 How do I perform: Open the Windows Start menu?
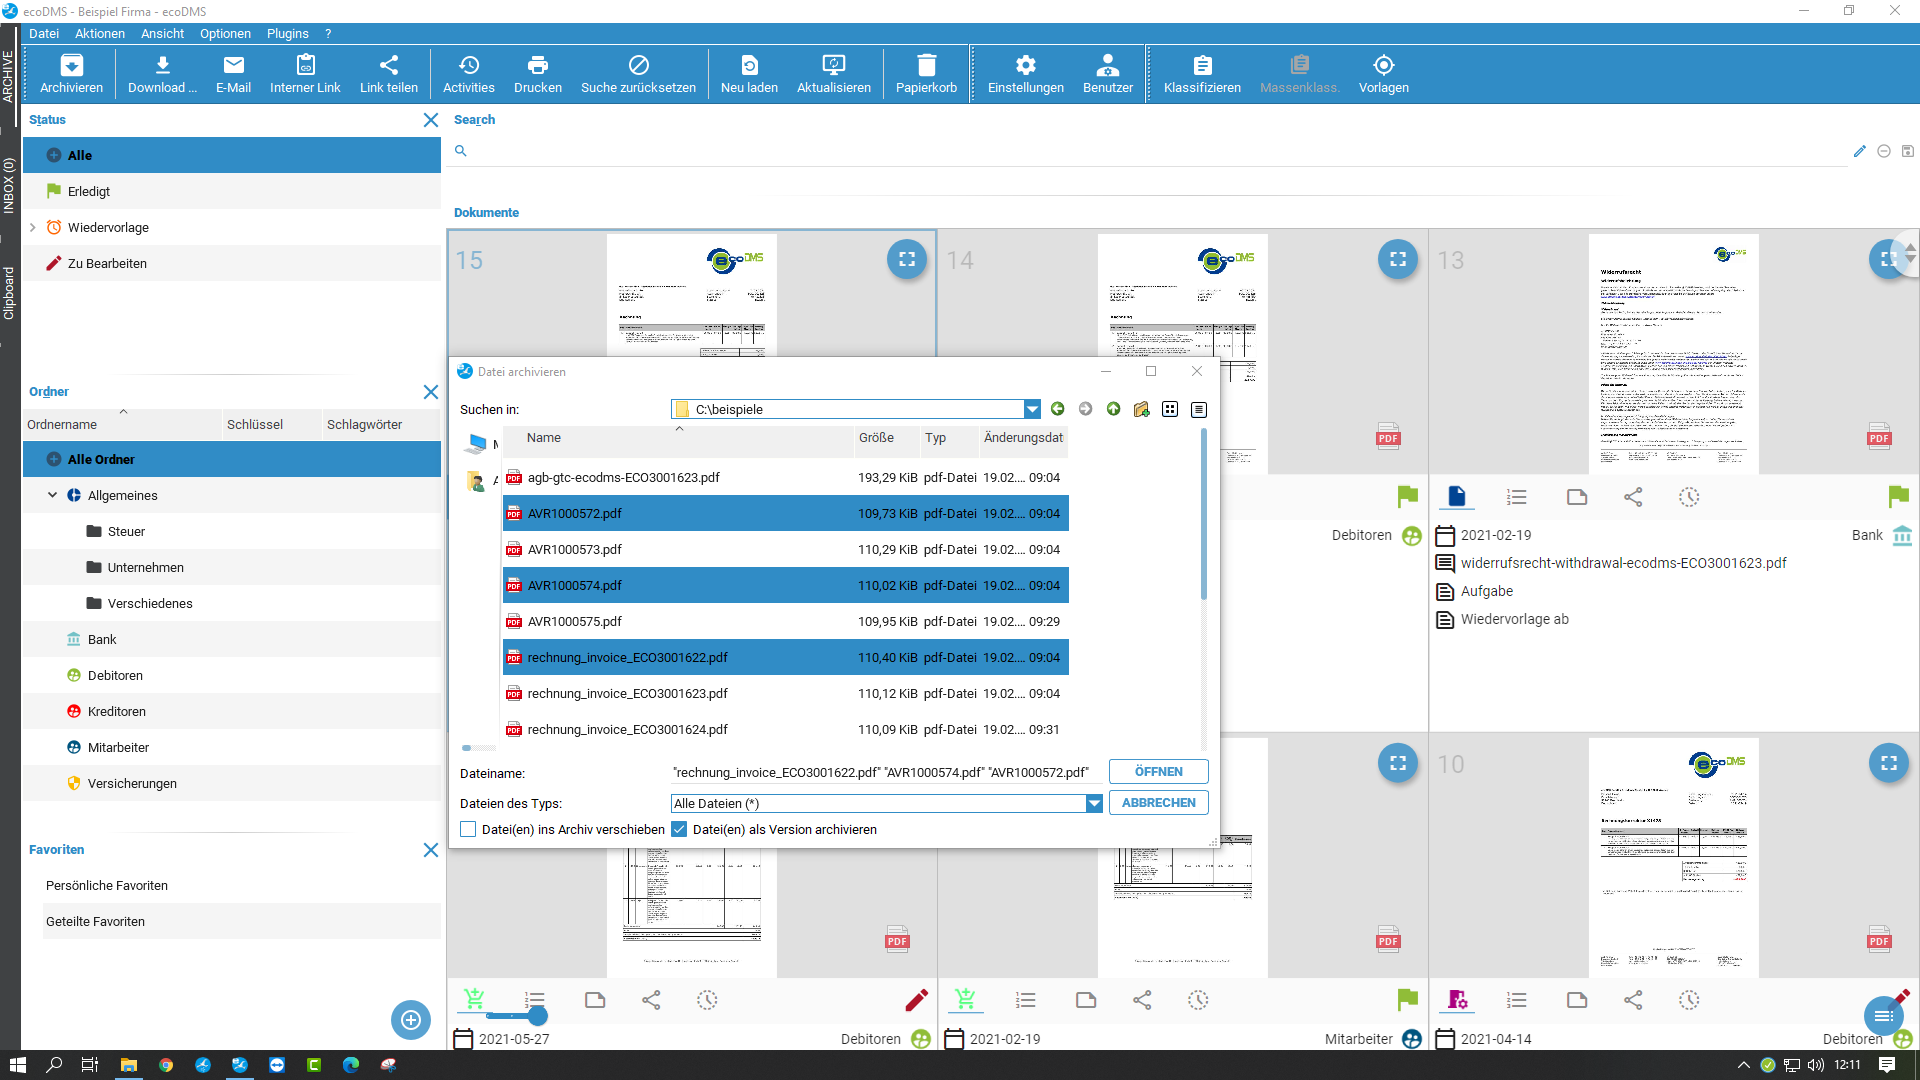pyautogui.click(x=17, y=1065)
